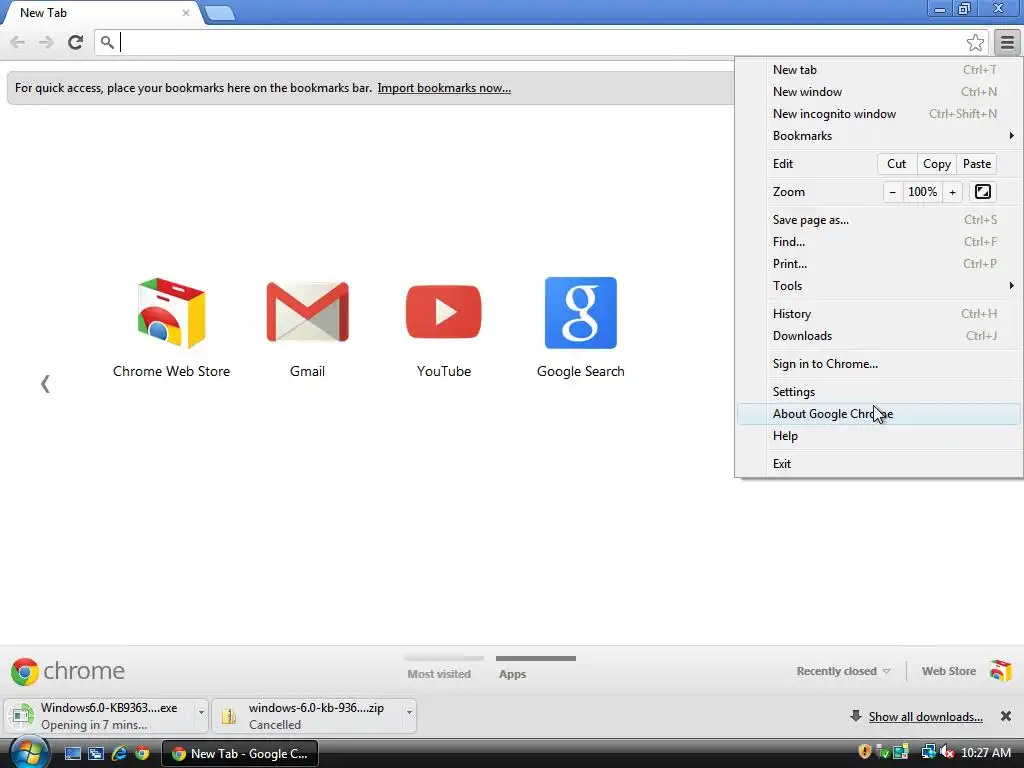This screenshot has height=768, width=1024.
Task: Open Settings from the menu
Action: click(x=880, y=392)
